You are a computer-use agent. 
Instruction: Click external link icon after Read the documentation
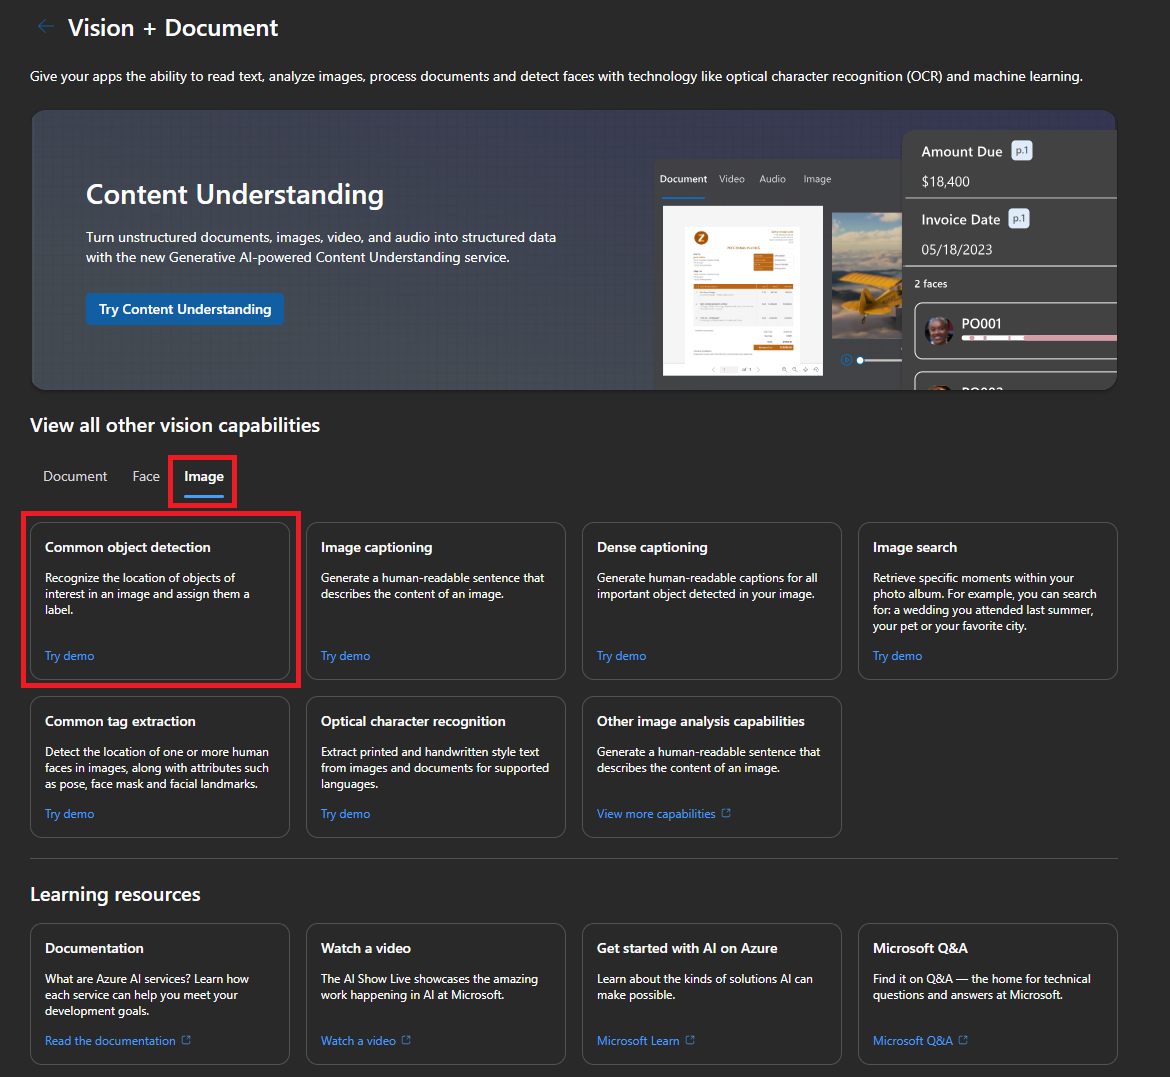pyautogui.click(x=186, y=1040)
